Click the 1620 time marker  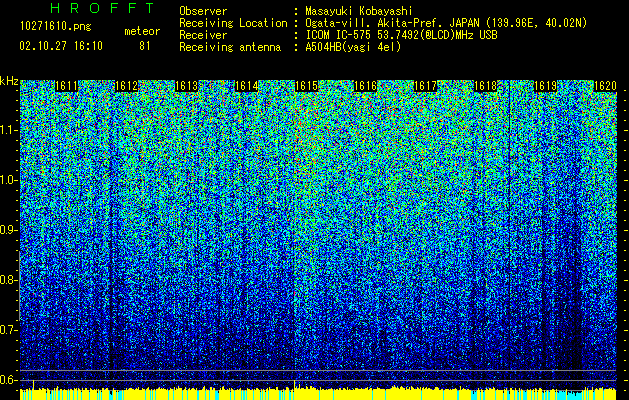click(x=605, y=86)
